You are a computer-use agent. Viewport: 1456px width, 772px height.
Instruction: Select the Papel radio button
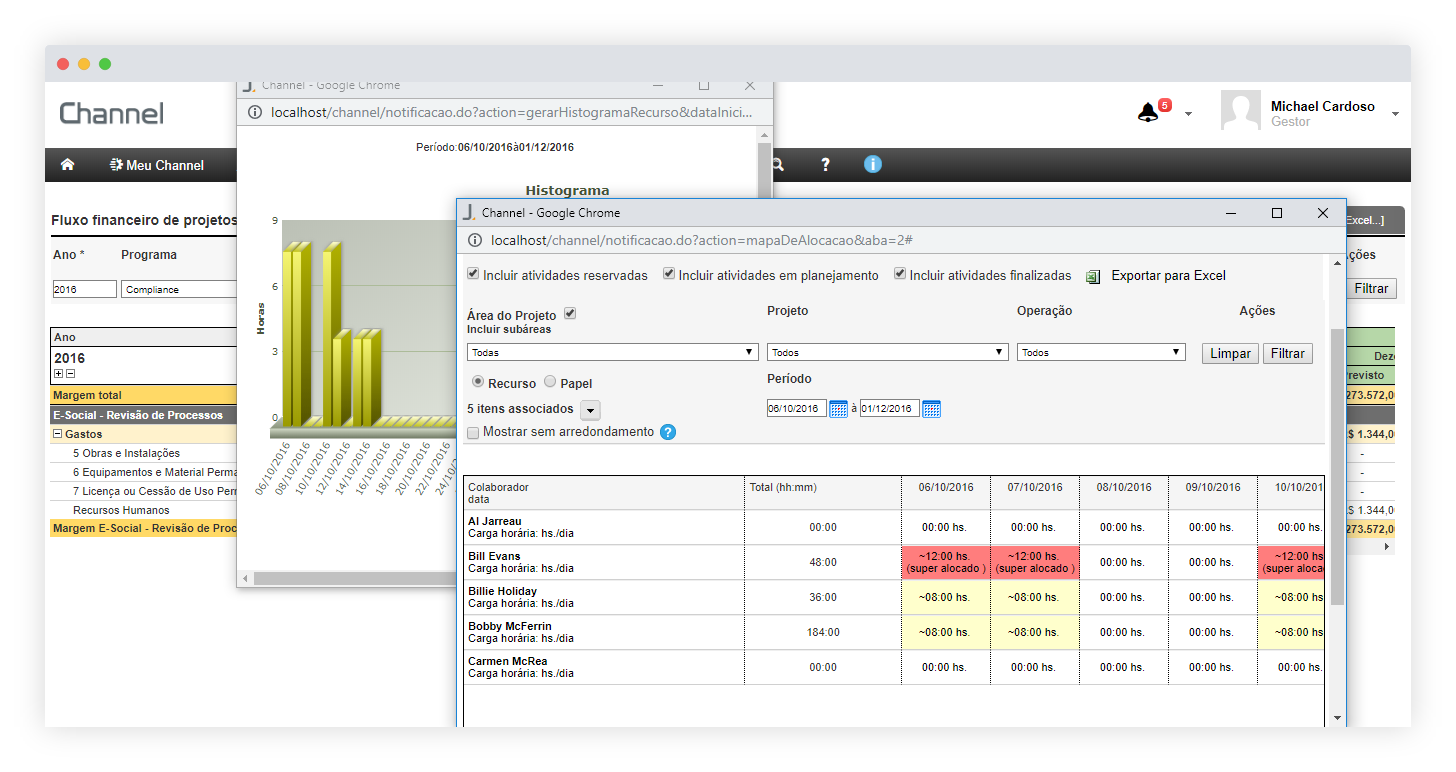[x=550, y=382]
